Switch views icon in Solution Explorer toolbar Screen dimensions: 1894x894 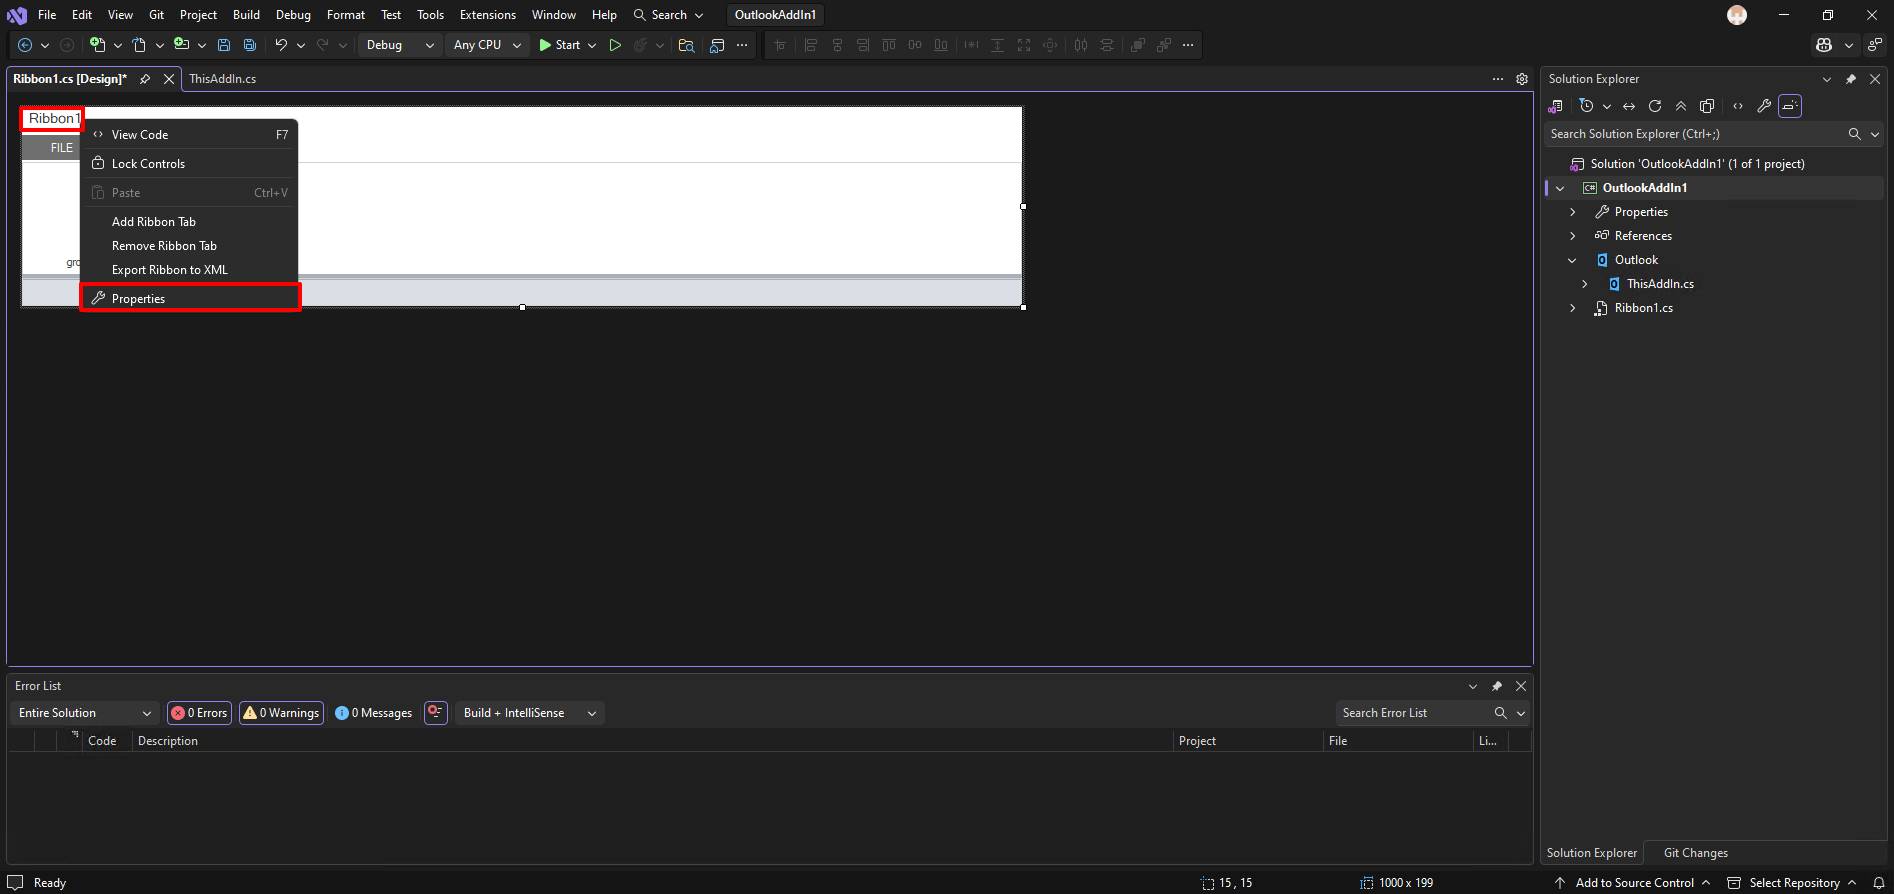1555,106
